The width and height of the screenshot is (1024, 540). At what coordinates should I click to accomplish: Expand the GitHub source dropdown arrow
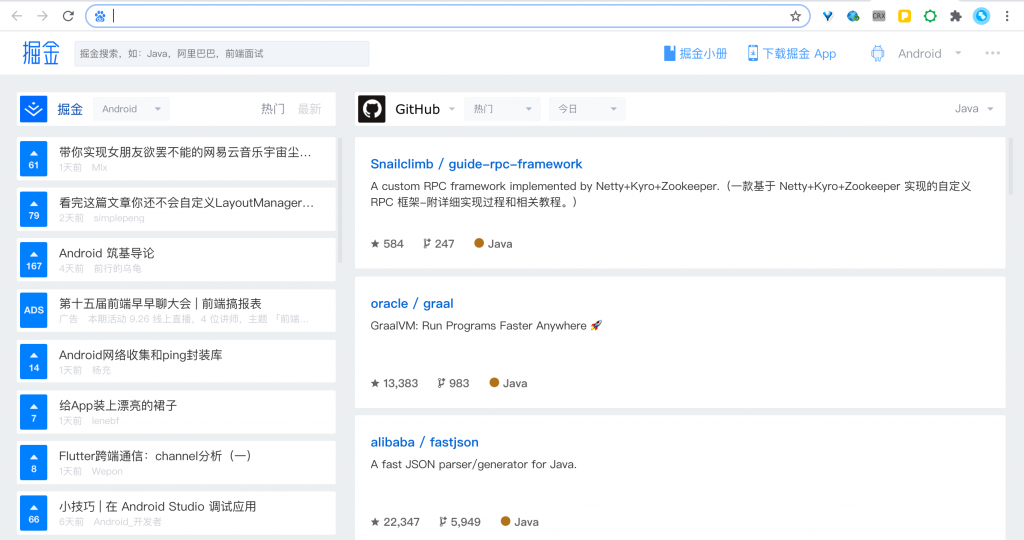click(x=452, y=109)
